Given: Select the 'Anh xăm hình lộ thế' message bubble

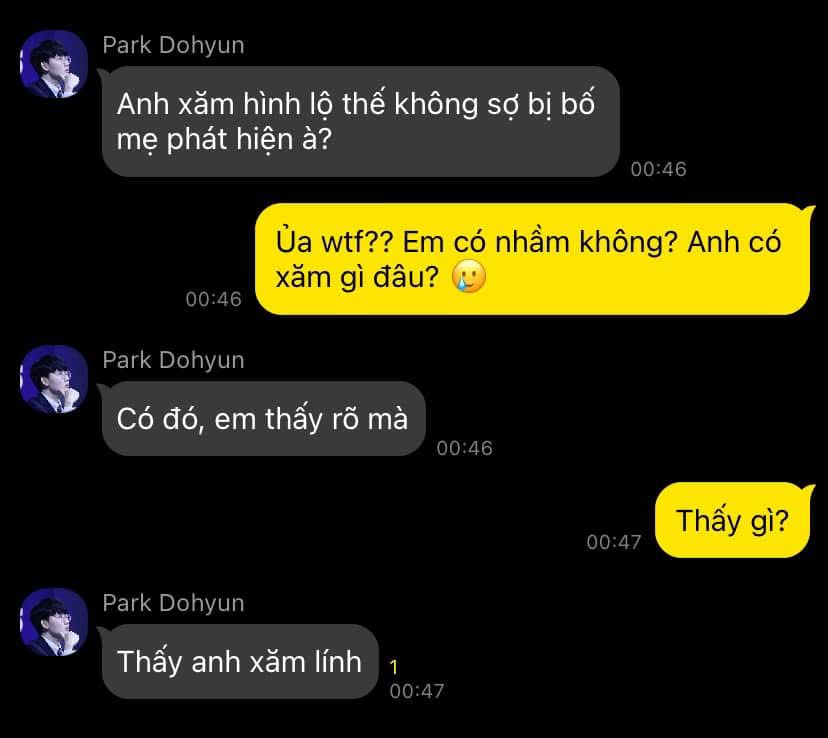Looking at the screenshot, I should (361, 121).
